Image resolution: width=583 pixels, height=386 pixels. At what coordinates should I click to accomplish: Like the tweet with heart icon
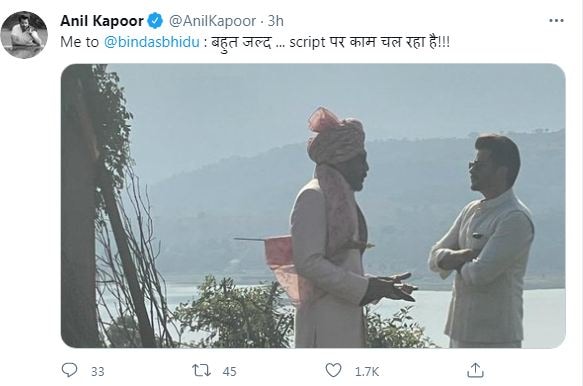(333, 370)
